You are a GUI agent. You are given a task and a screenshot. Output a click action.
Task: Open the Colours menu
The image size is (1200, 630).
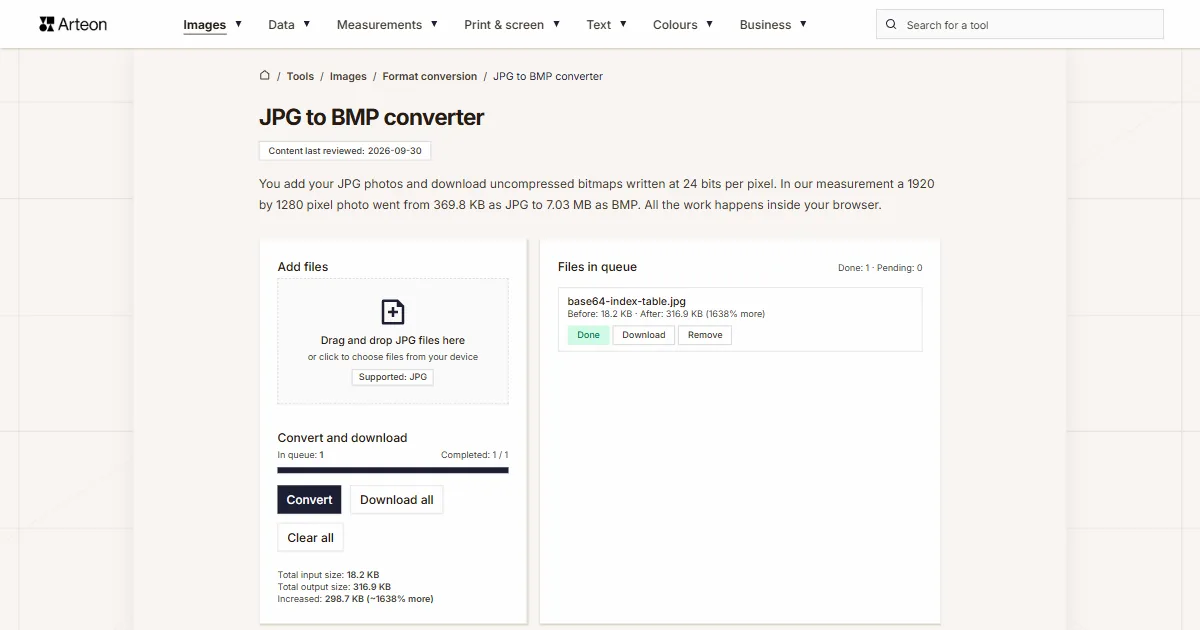[x=675, y=25]
